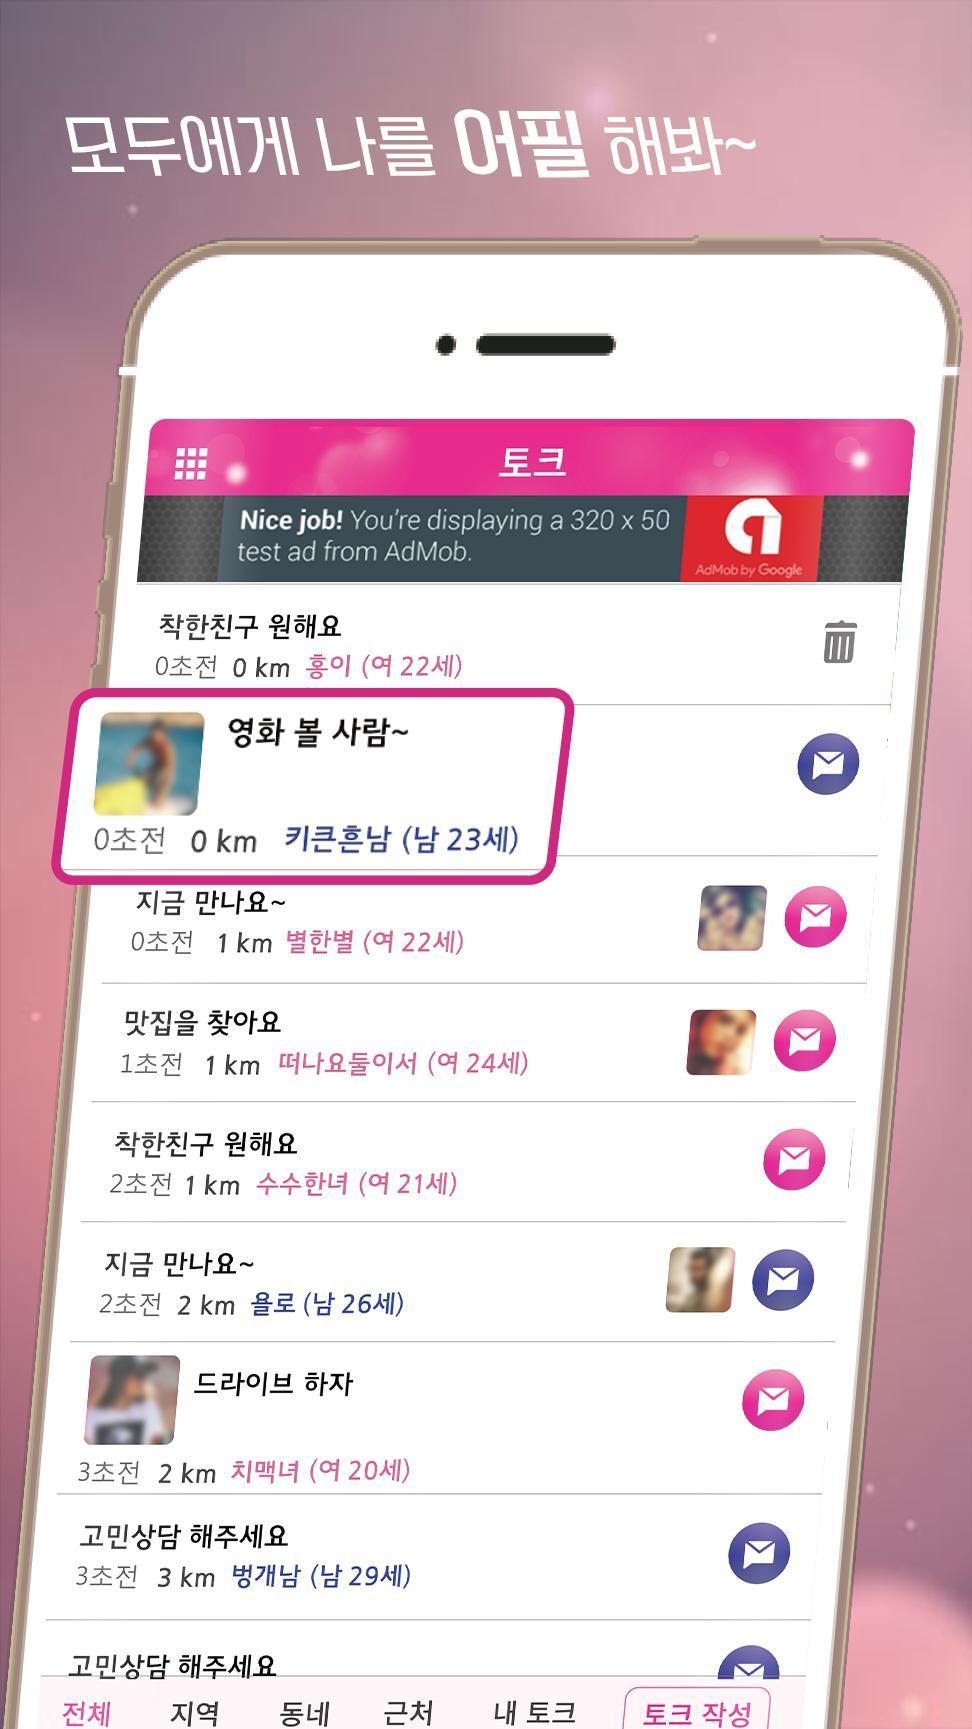Open 키큰훈남 highlighted profile thumbnail
The width and height of the screenshot is (972, 1729).
click(x=149, y=763)
